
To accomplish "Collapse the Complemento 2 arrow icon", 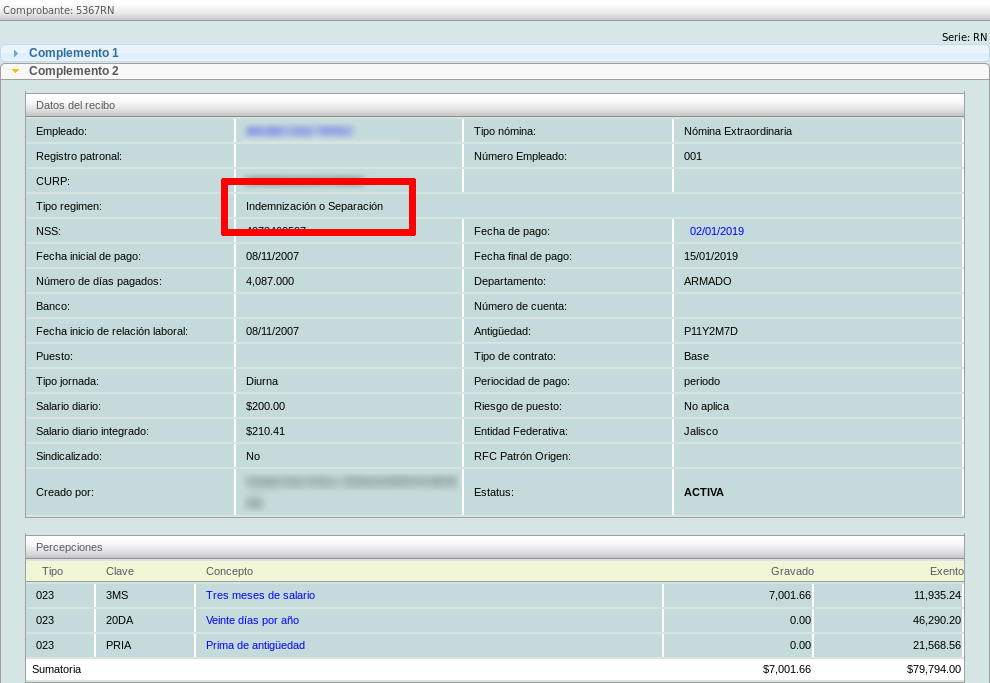I will (16, 72).
